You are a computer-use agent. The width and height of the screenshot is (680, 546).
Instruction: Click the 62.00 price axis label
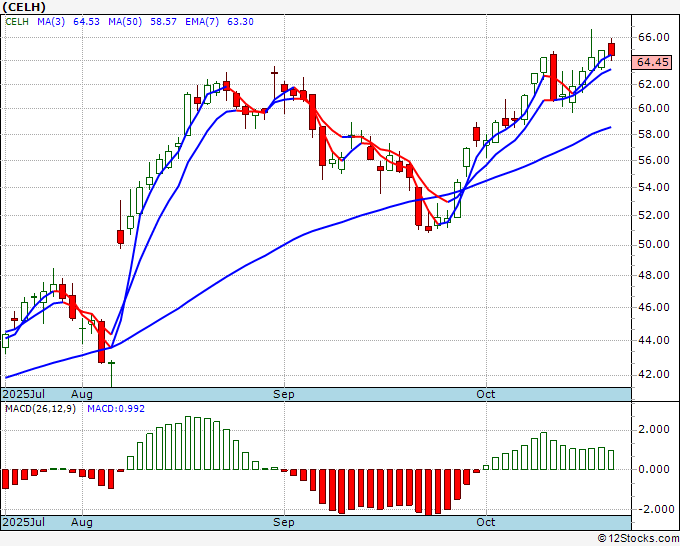click(654, 84)
